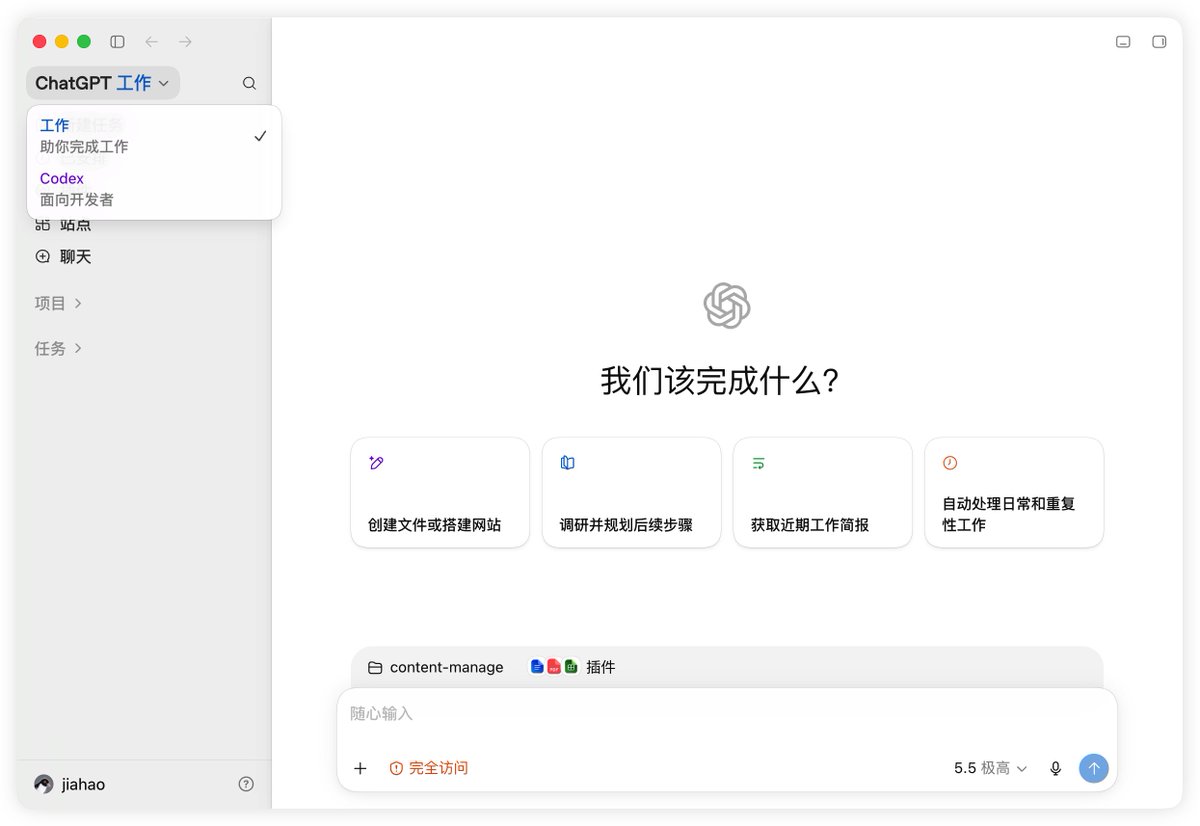Open search with the magnifier icon
The height and width of the screenshot is (826, 1200).
coord(249,83)
